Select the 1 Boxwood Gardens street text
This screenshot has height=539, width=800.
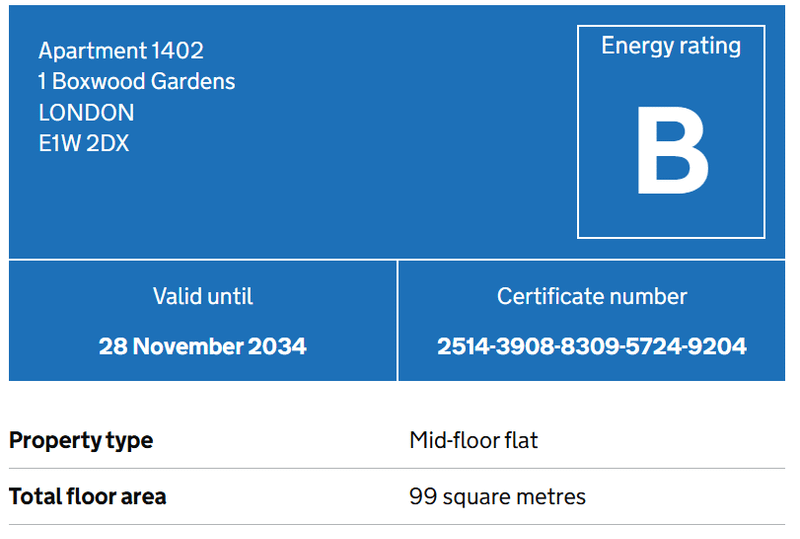[x=137, y=81]
